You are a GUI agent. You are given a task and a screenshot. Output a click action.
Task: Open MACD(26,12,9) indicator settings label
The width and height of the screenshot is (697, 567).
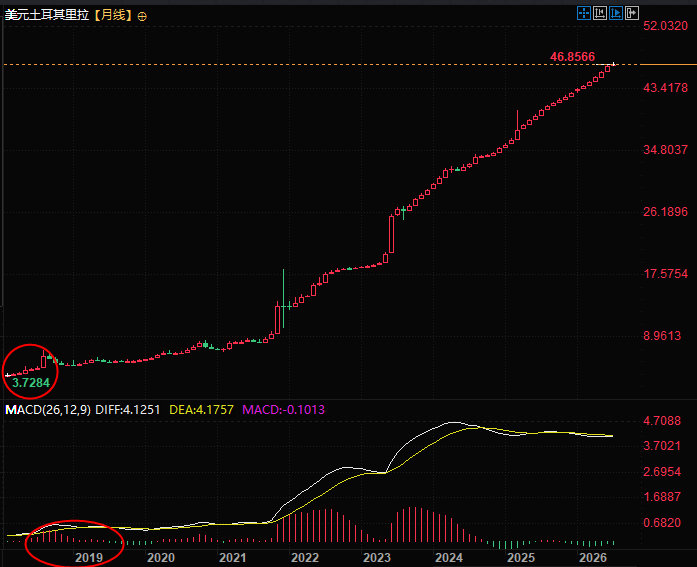(x=48, y=410)
